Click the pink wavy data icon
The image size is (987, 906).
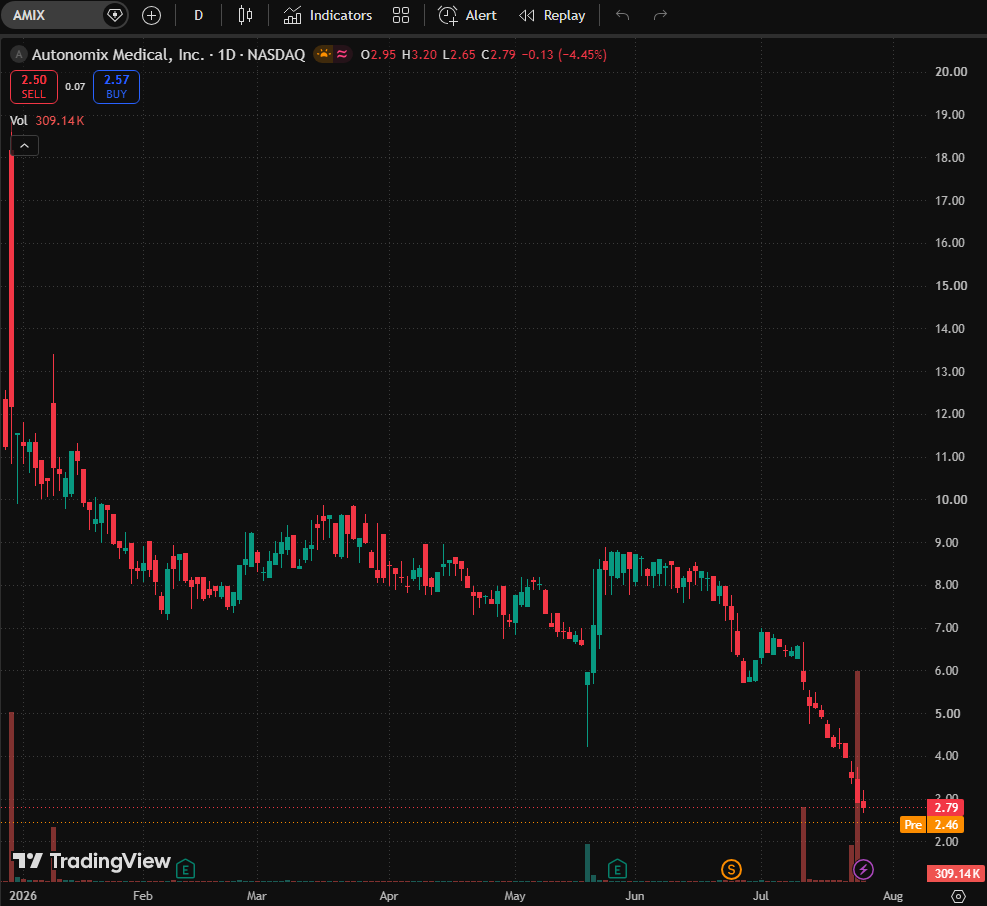click(x=342, y=55)
